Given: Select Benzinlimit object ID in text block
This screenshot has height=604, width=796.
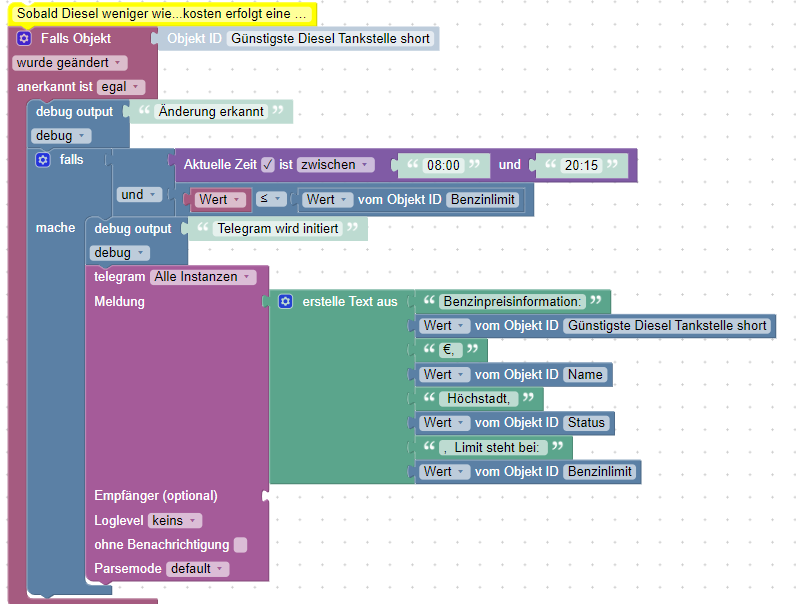Looking at the screenshot, I should (600, 472).
